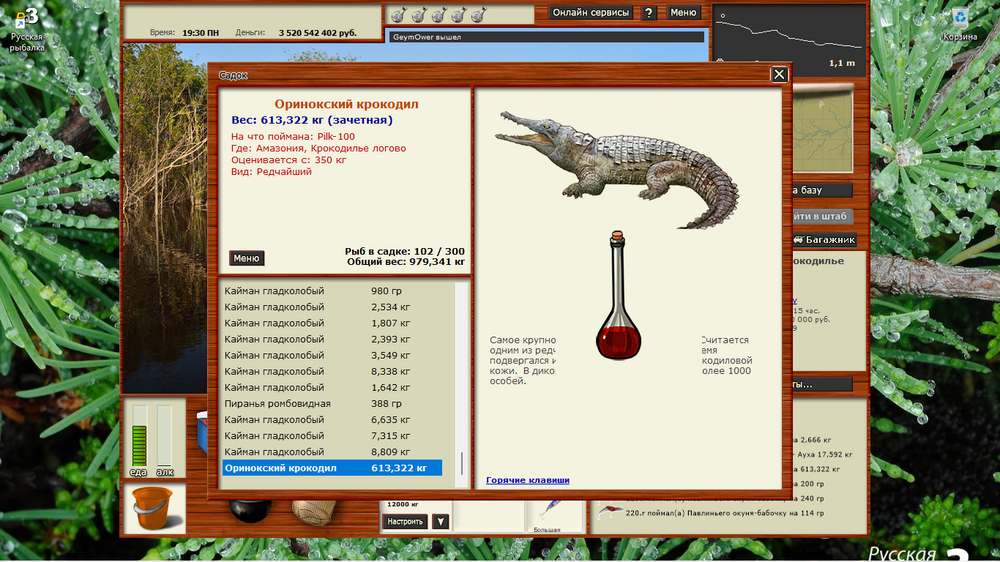This screenshot has width=1000, height=562.
Task: Open Онлайн сервисы
Action: click(591, 12)
